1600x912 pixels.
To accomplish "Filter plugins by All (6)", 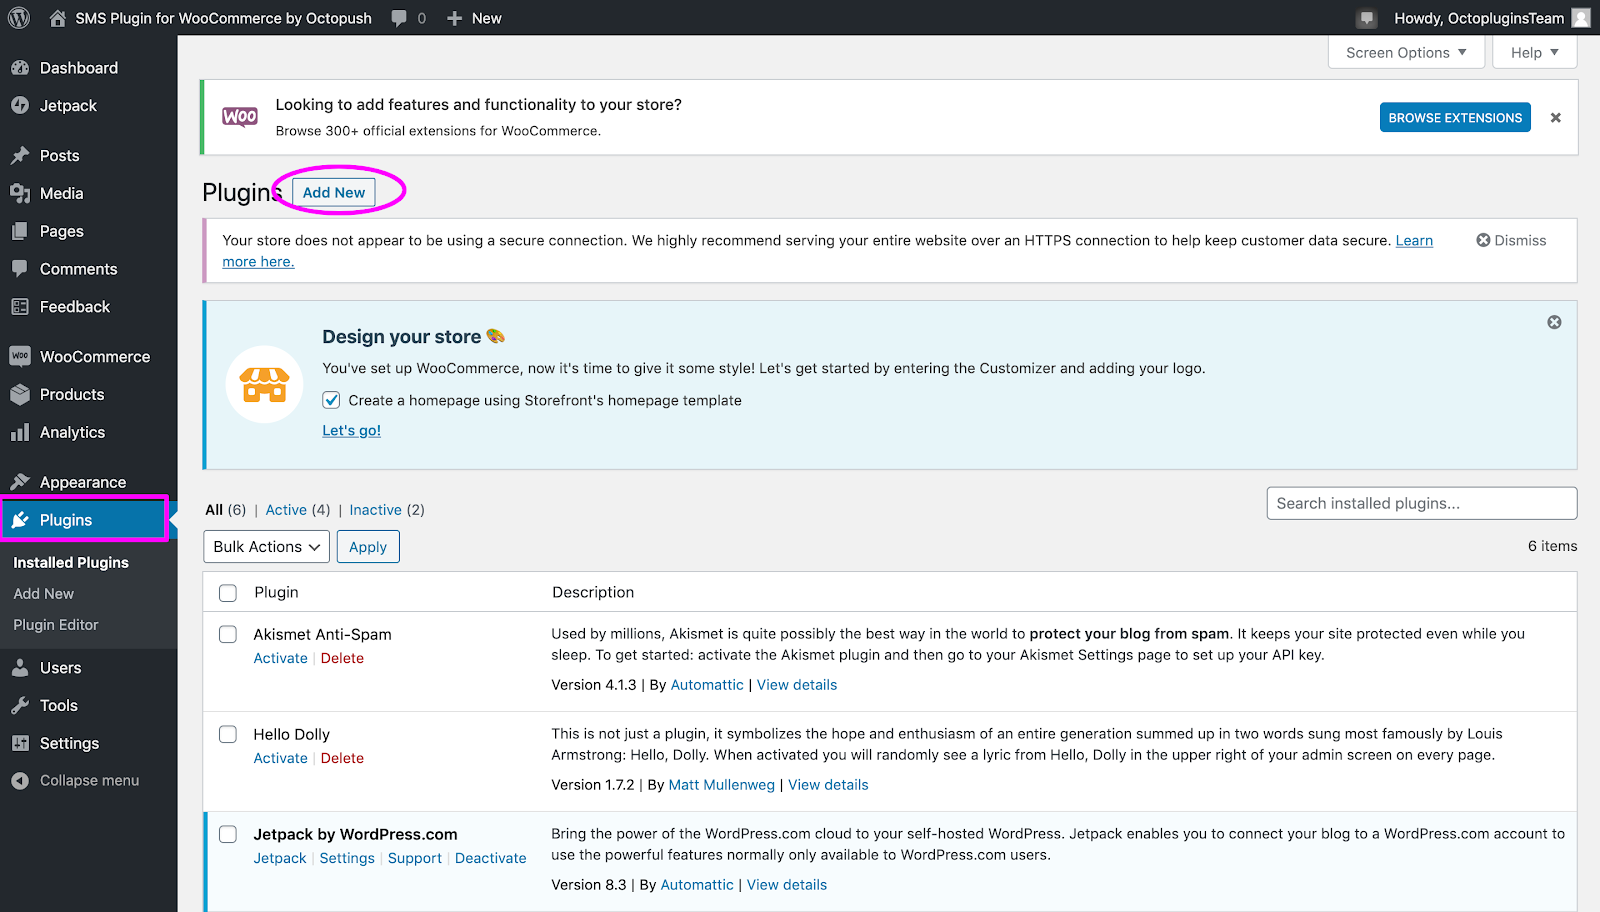I will point(225,510).
